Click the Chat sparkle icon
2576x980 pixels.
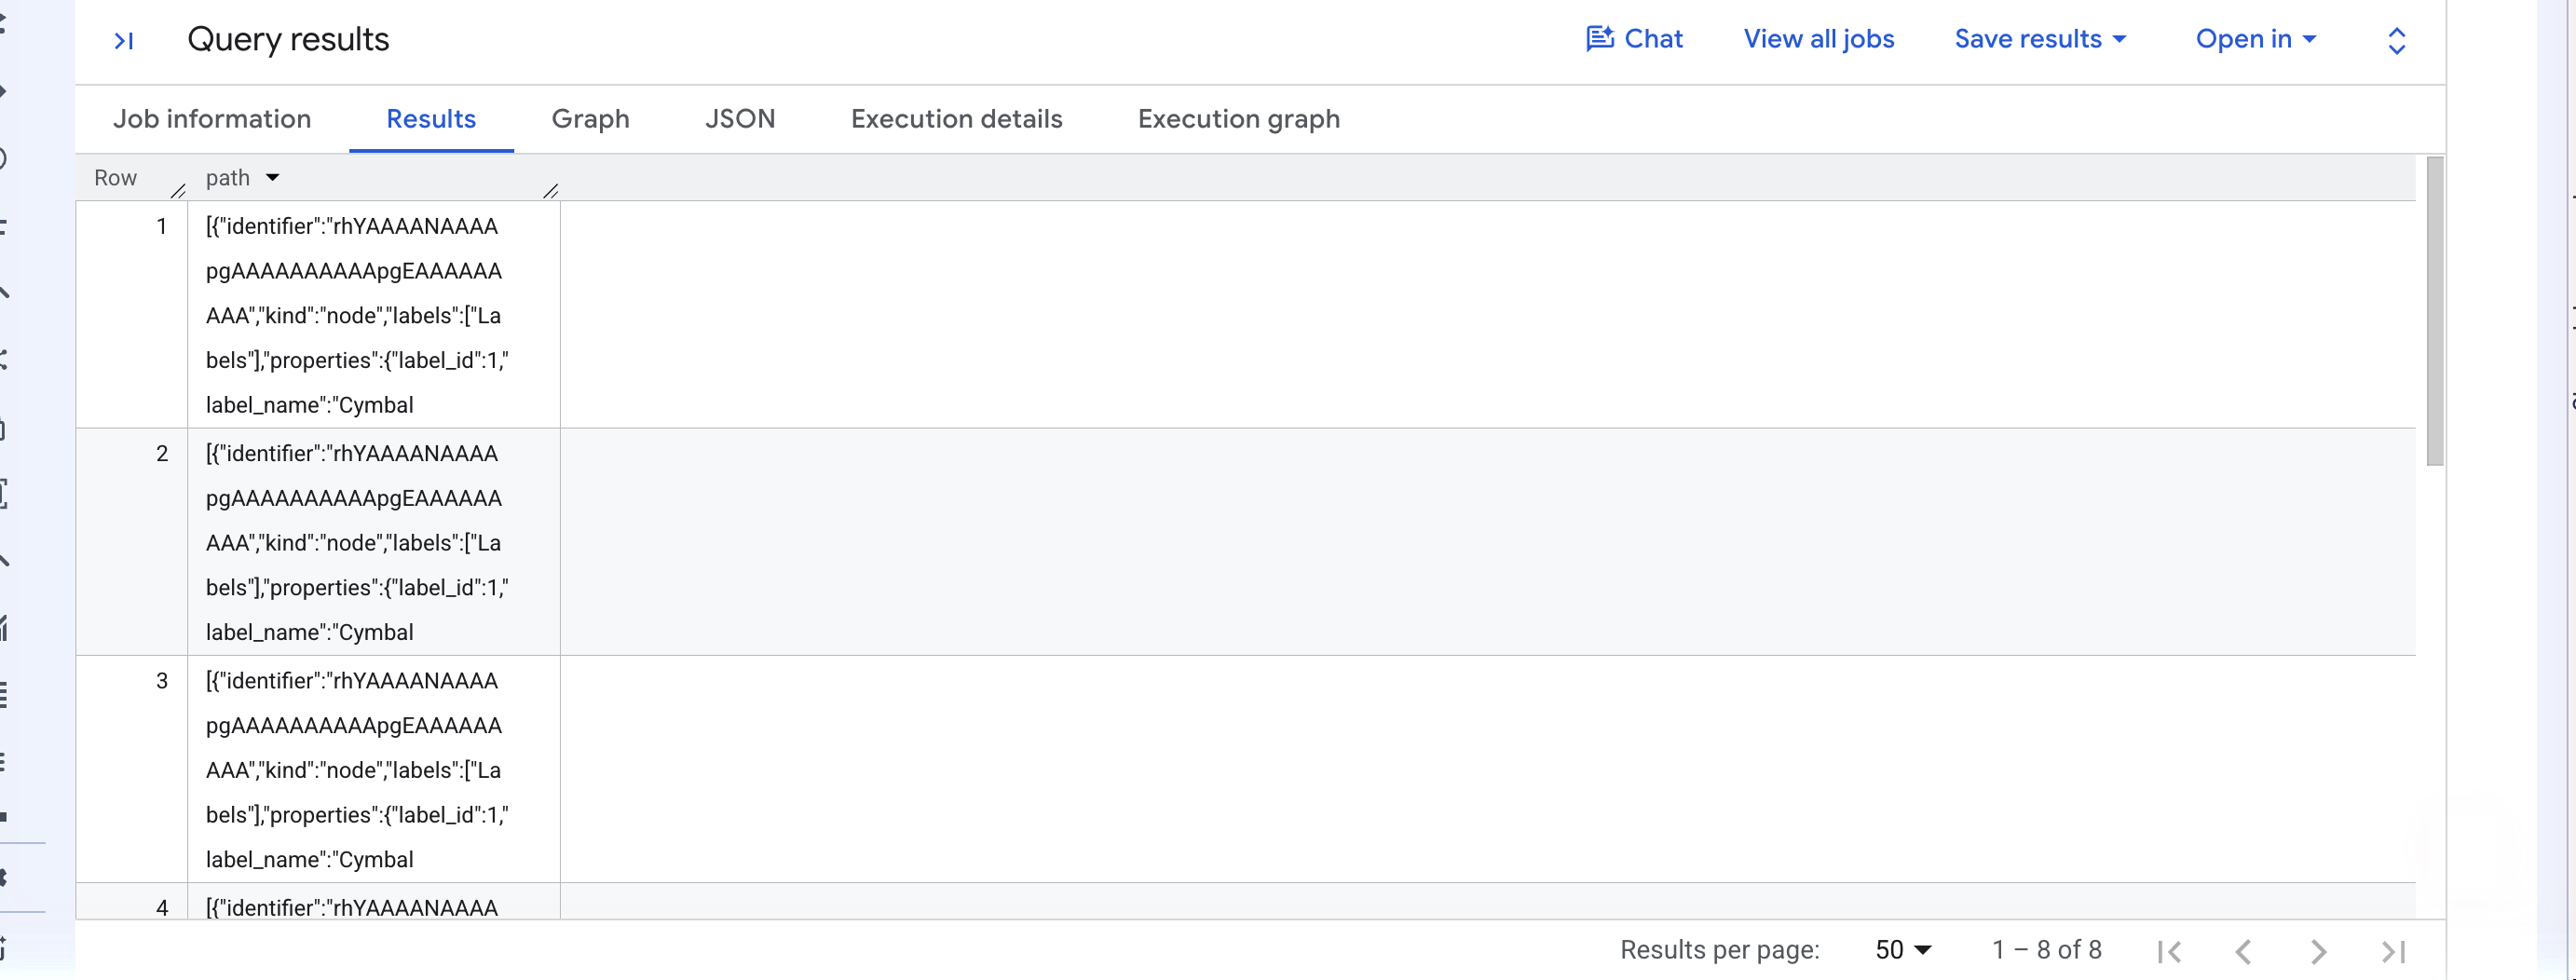click(1600, 39)
